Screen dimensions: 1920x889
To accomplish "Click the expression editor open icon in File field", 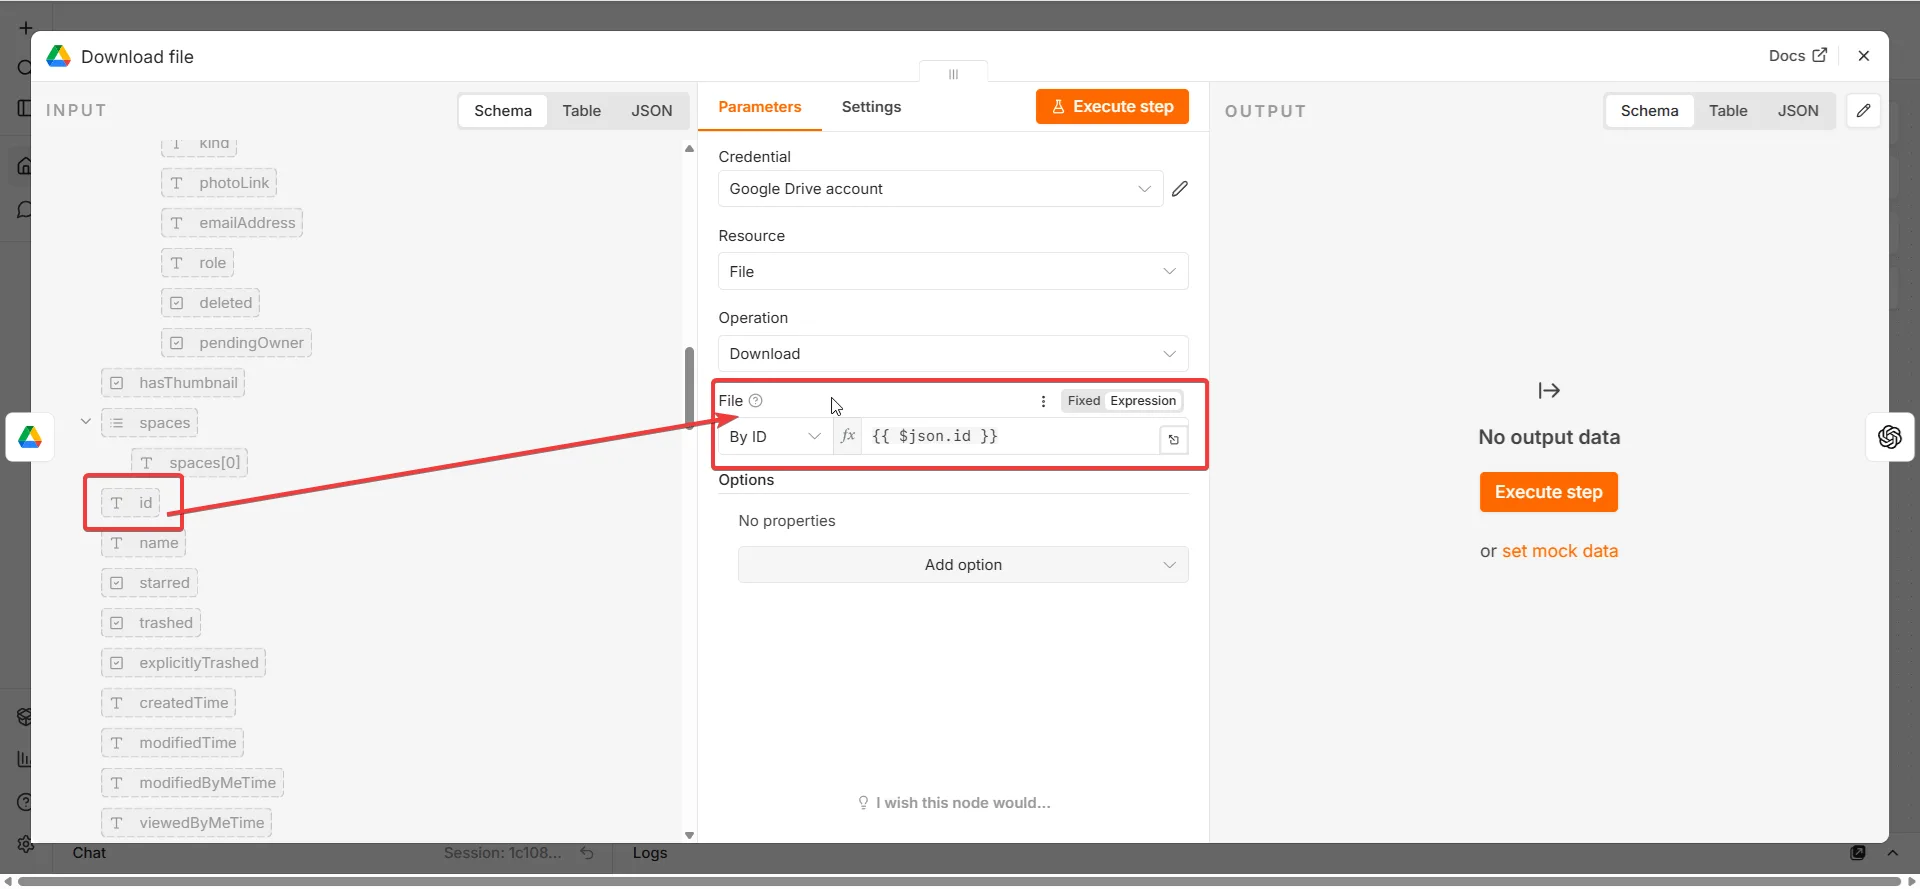I will [x=1174, y=440].
